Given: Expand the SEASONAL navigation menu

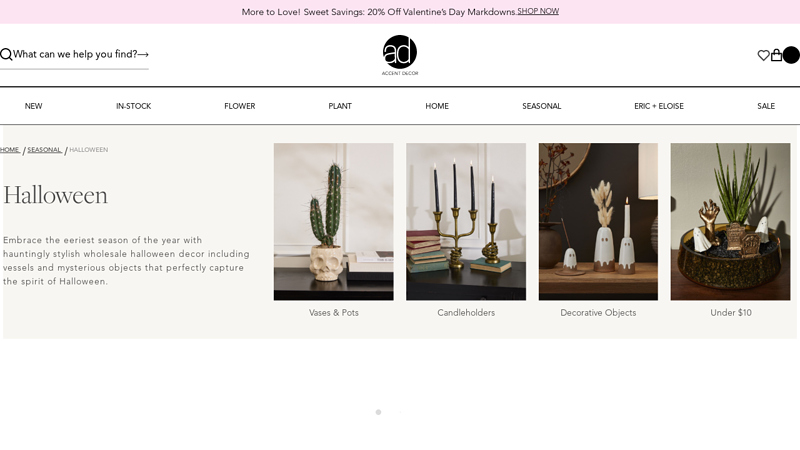Looking at the screenshot, I should (x=542, y=106).
